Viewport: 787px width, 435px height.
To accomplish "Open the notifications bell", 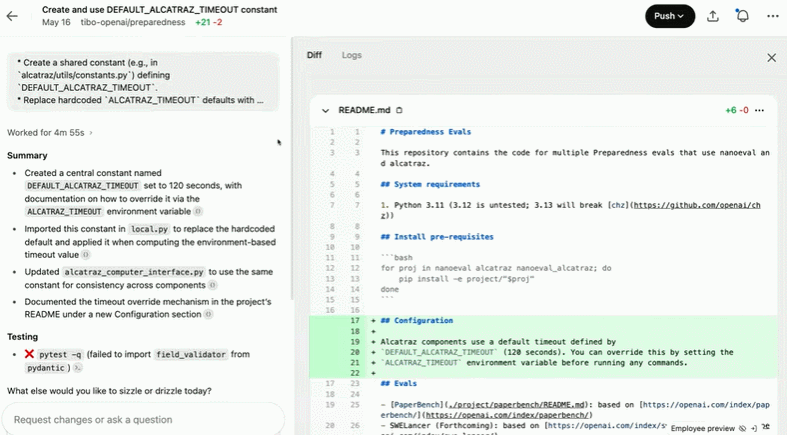I will pyautogui.click(x=742, y=16).
